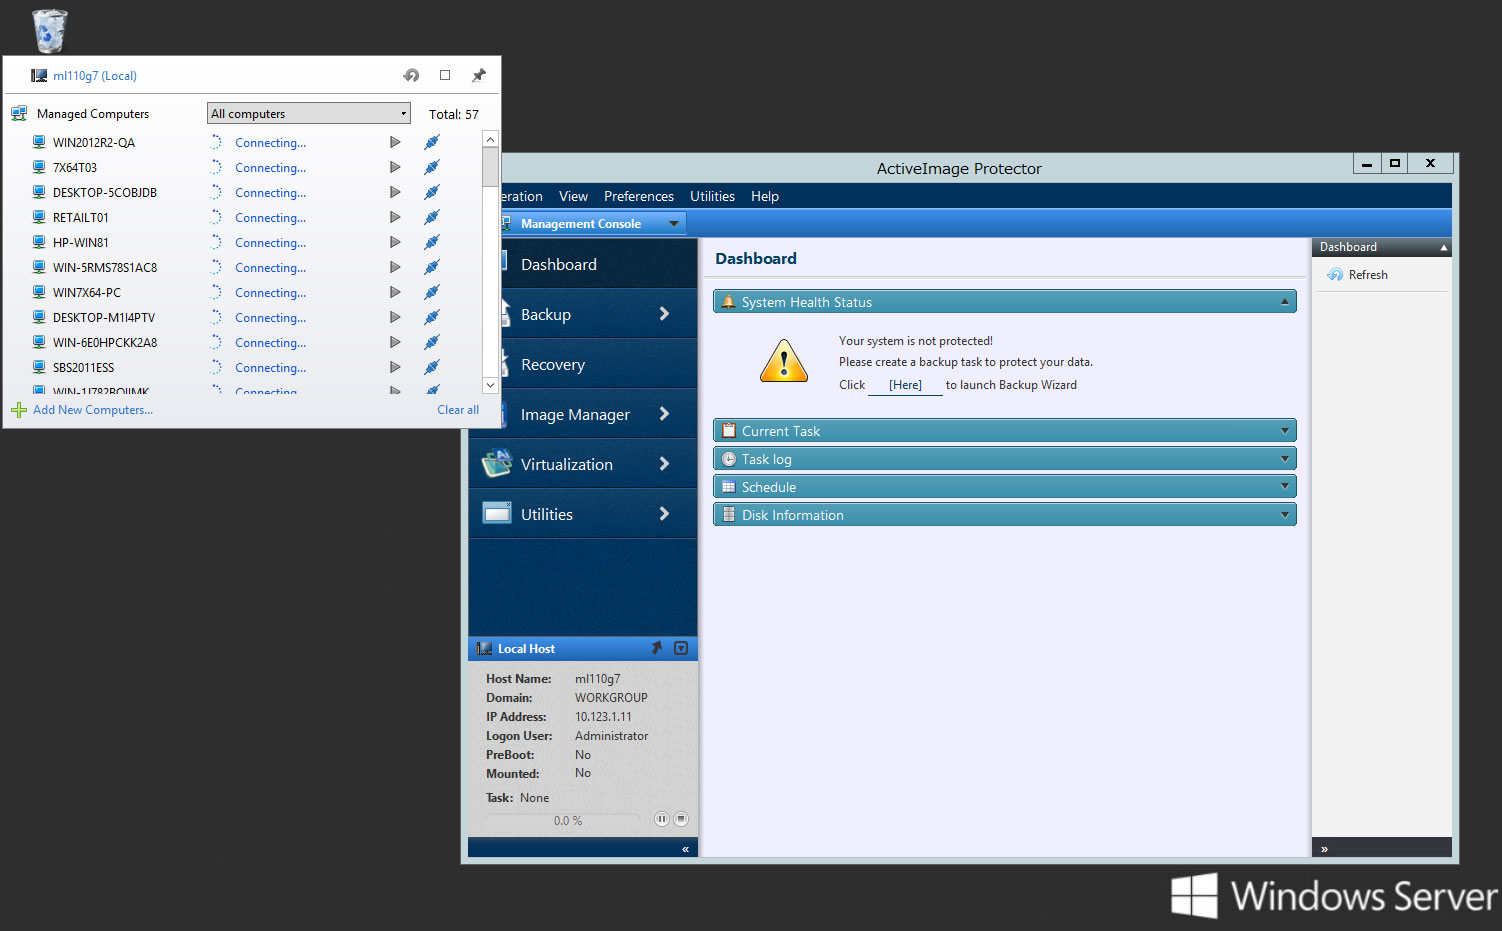Click the pause task button
The width and height of the screenshot is (1502, 931).
(x=661, y=819)
